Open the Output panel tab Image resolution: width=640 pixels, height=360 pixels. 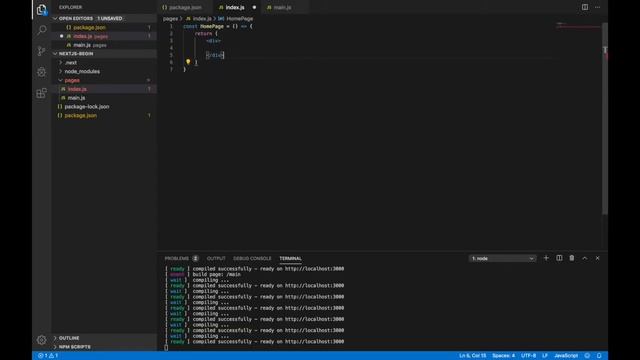click(x=216, y=258)
